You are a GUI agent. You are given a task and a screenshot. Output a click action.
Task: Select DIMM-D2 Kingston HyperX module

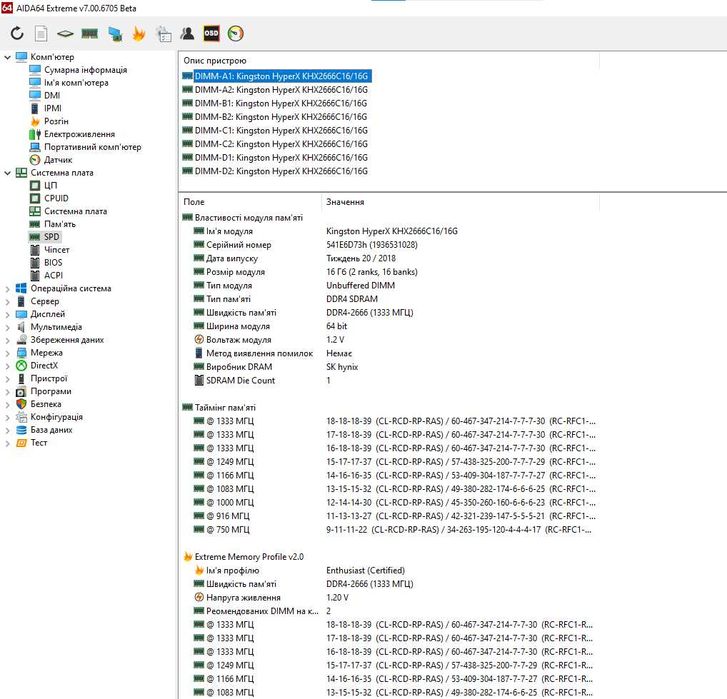click(281, 171)
